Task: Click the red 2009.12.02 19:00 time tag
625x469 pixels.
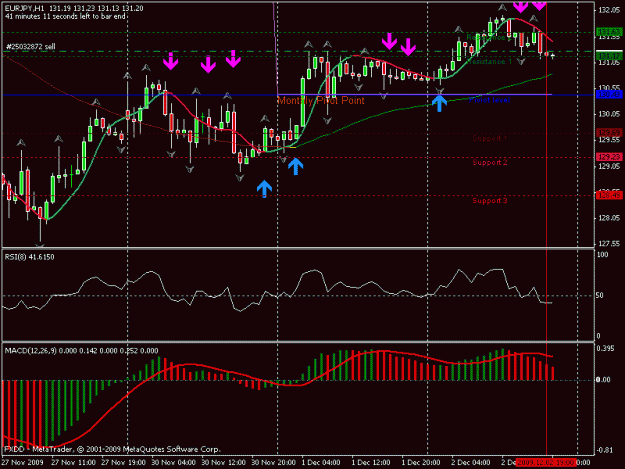Action: [x=546, y=463]
